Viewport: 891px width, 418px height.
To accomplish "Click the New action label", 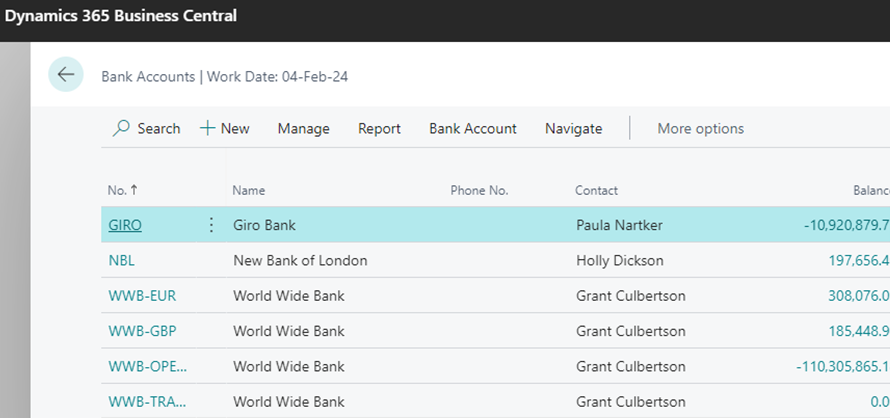I will coord(235,129).
